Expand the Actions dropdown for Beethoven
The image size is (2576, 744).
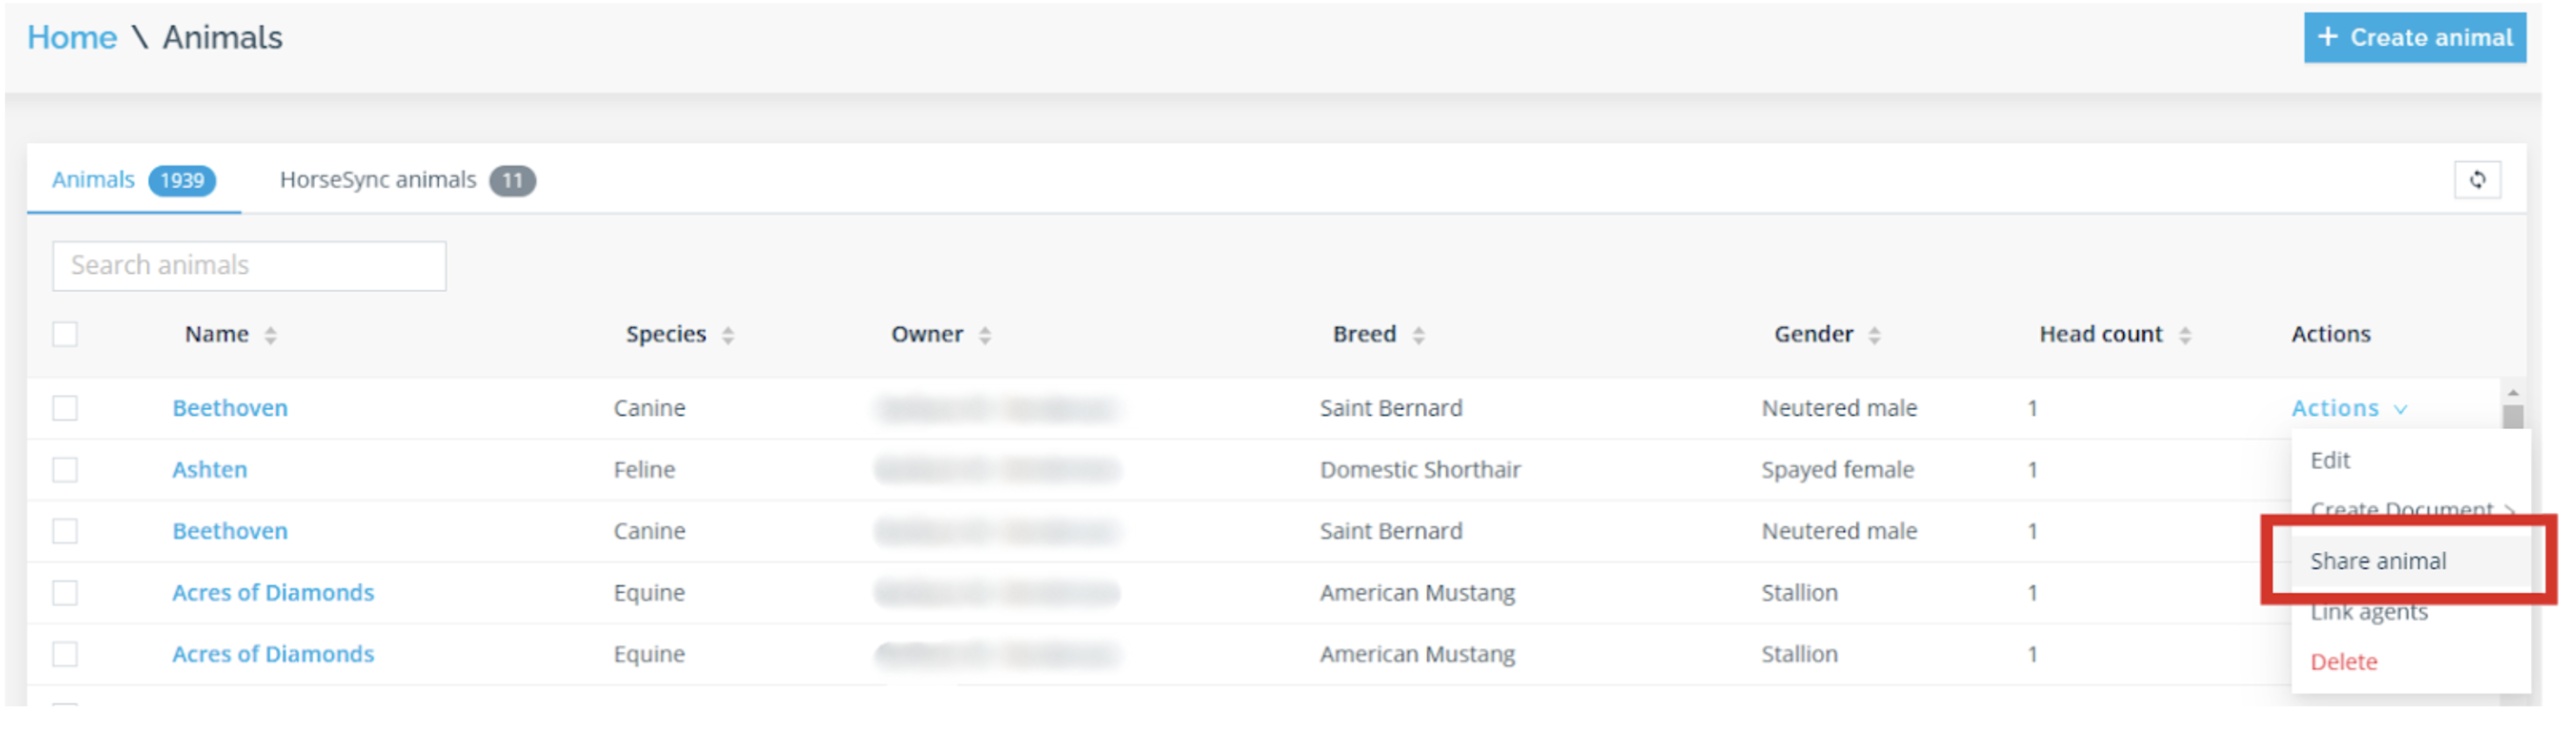tap(2347, 408)
